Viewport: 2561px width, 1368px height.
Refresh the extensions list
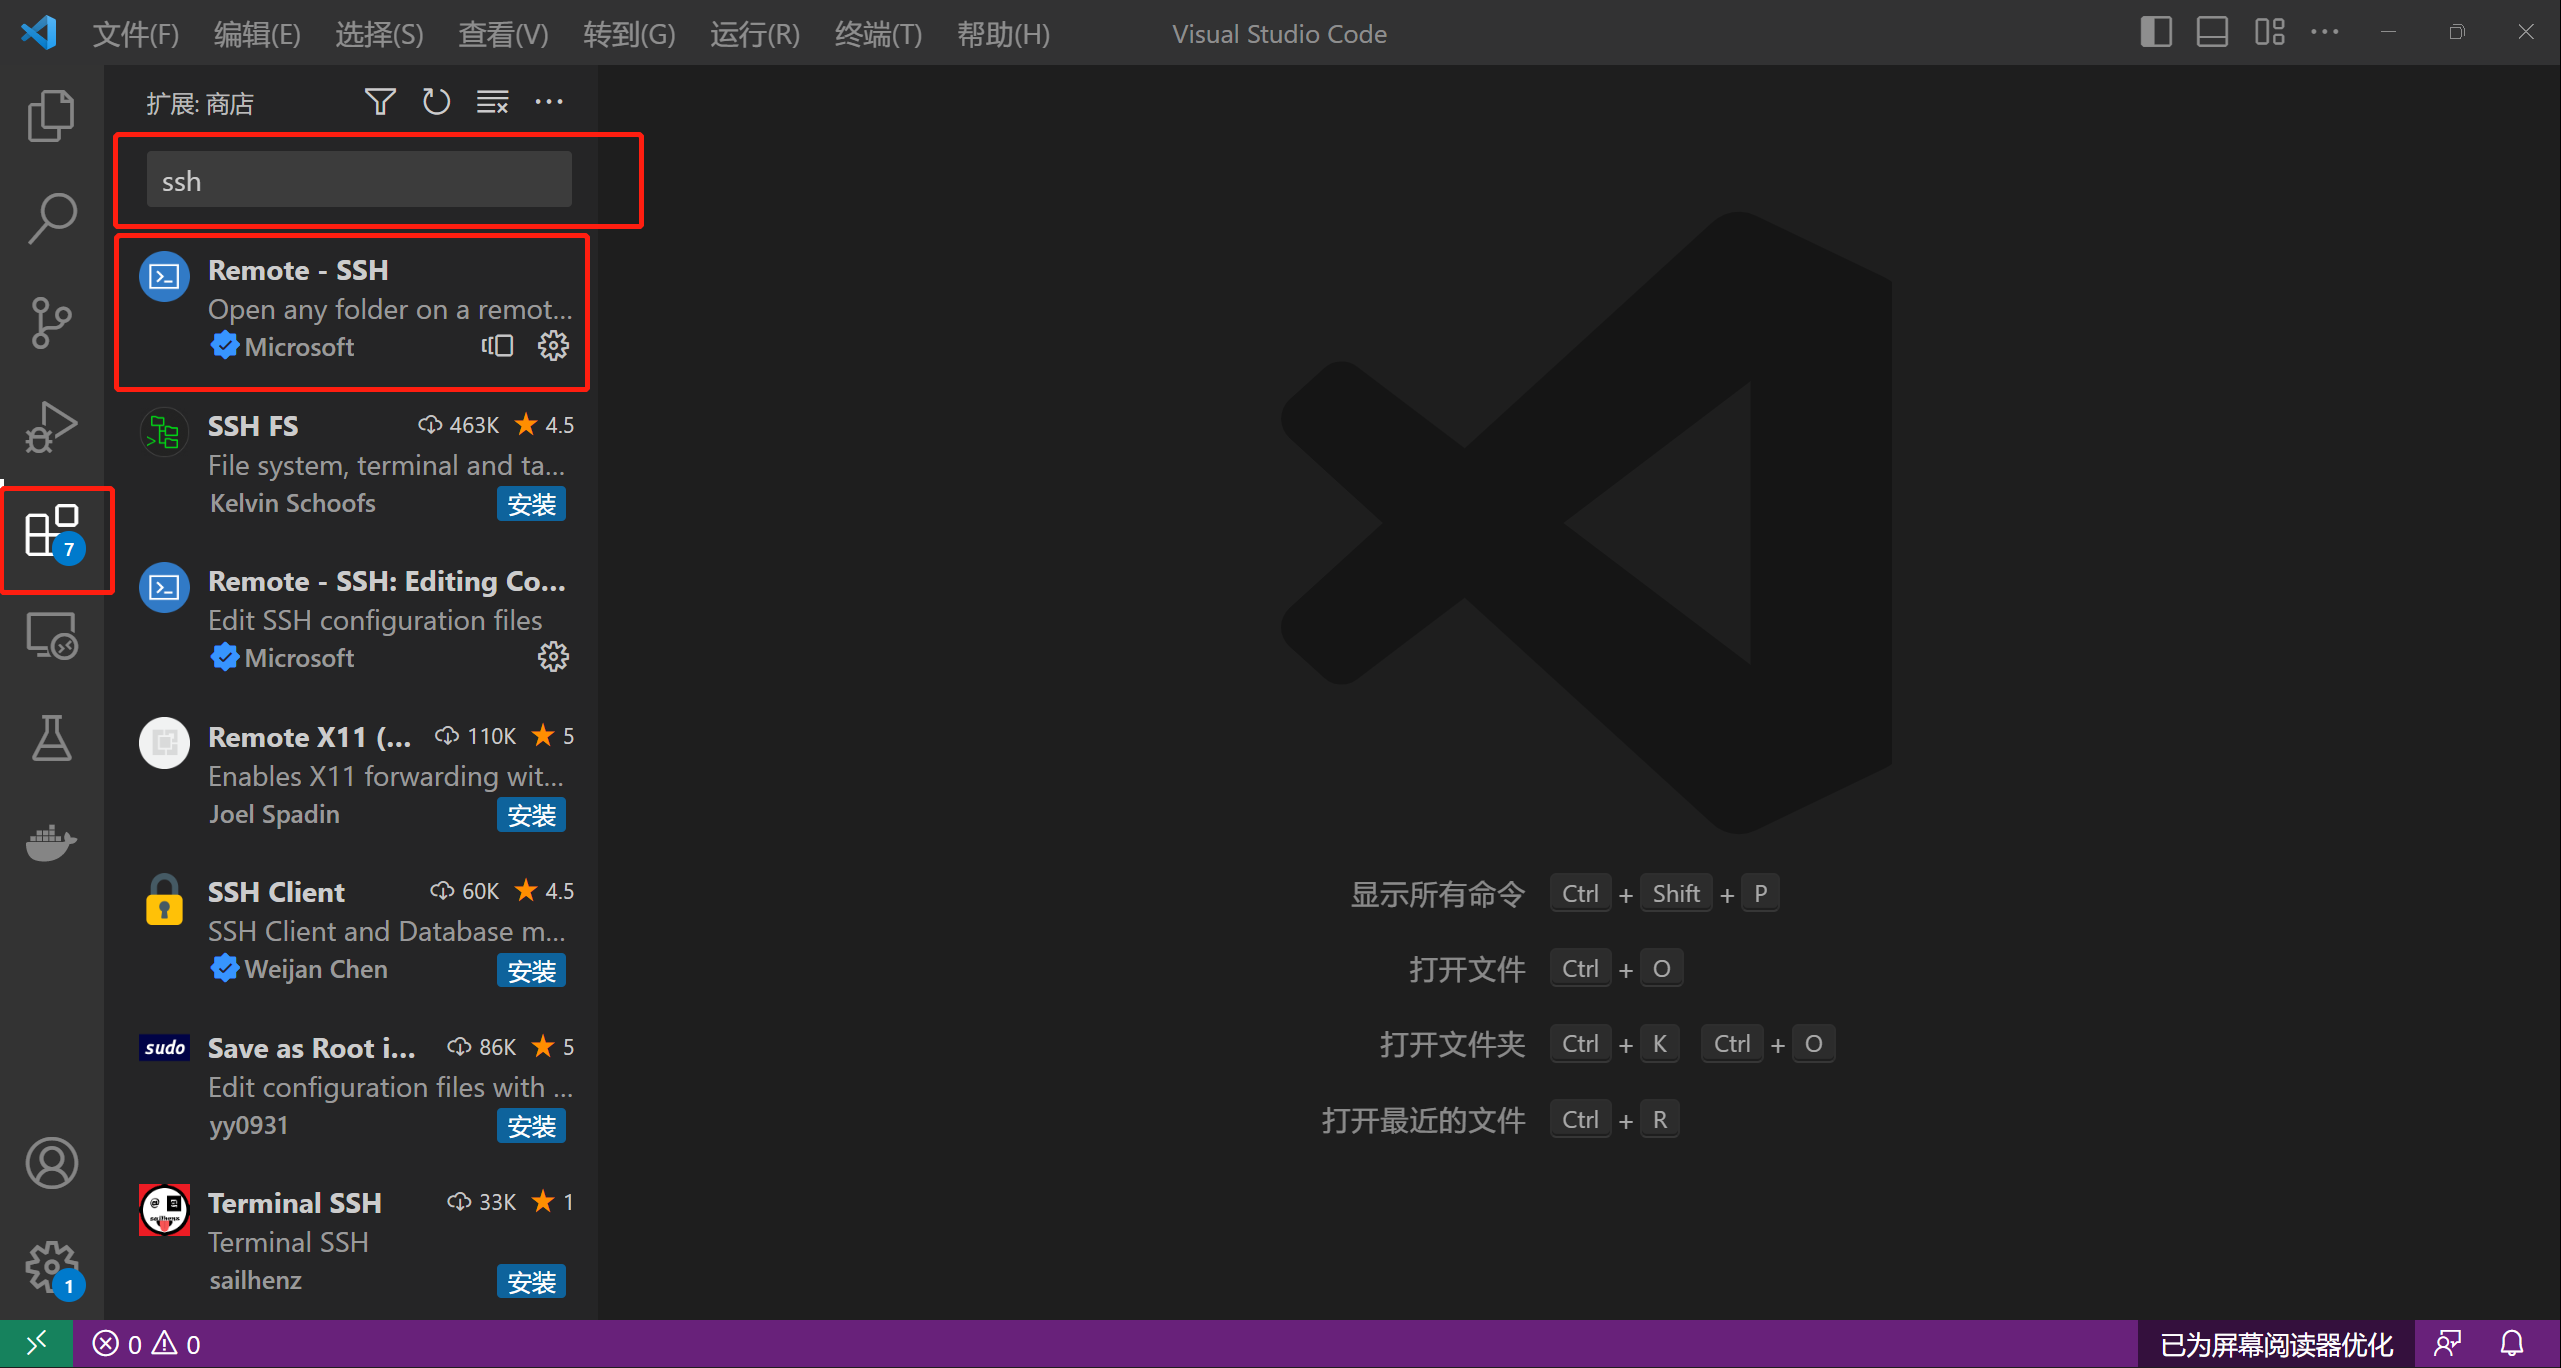click(x=436, y=102)
